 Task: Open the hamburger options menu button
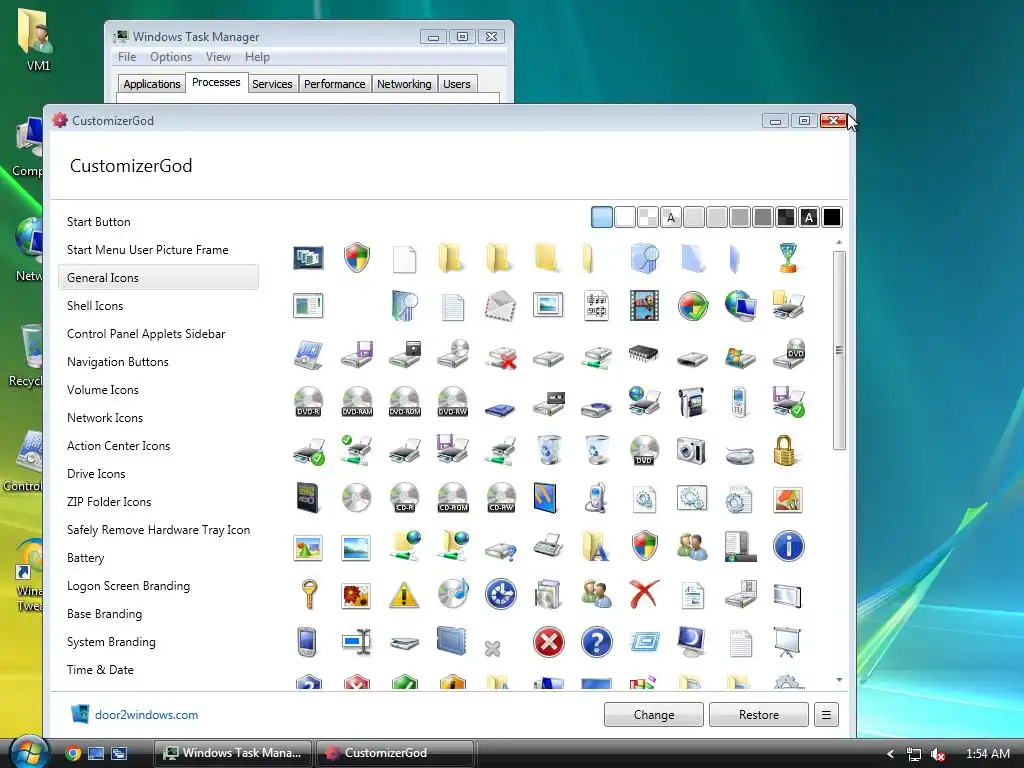[x=826, y=715]
